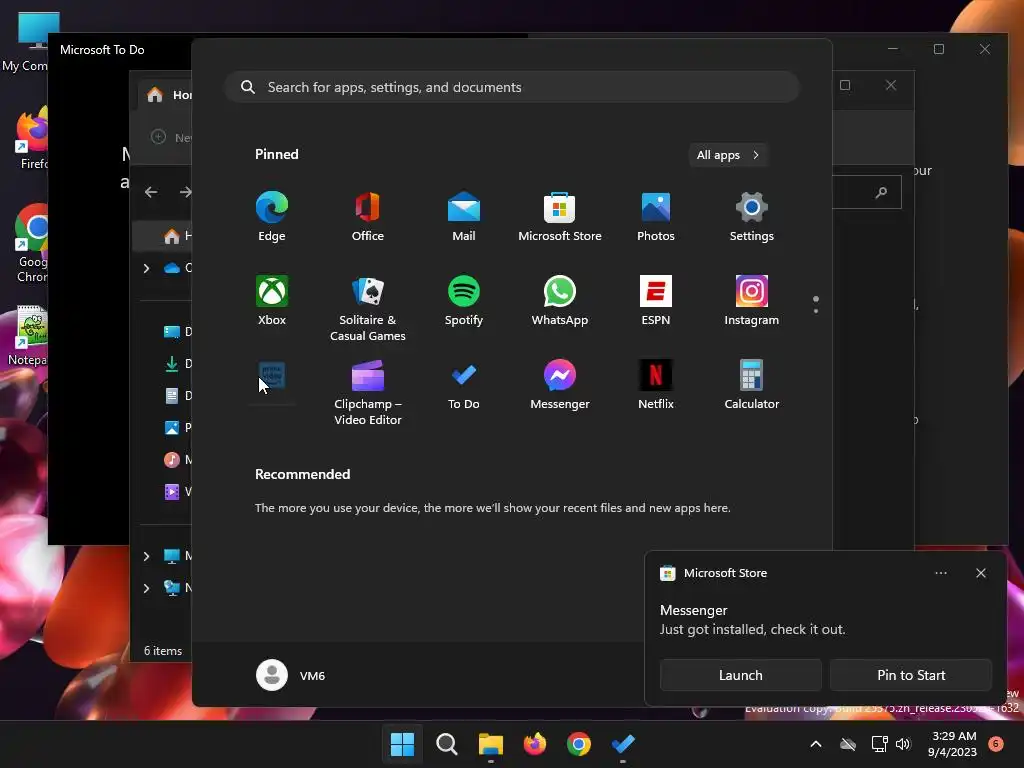Select Pictures in File Explorer sidebar
This screenshot has height=768, width=1024.
pyautogui.click(x=177, y=428)
